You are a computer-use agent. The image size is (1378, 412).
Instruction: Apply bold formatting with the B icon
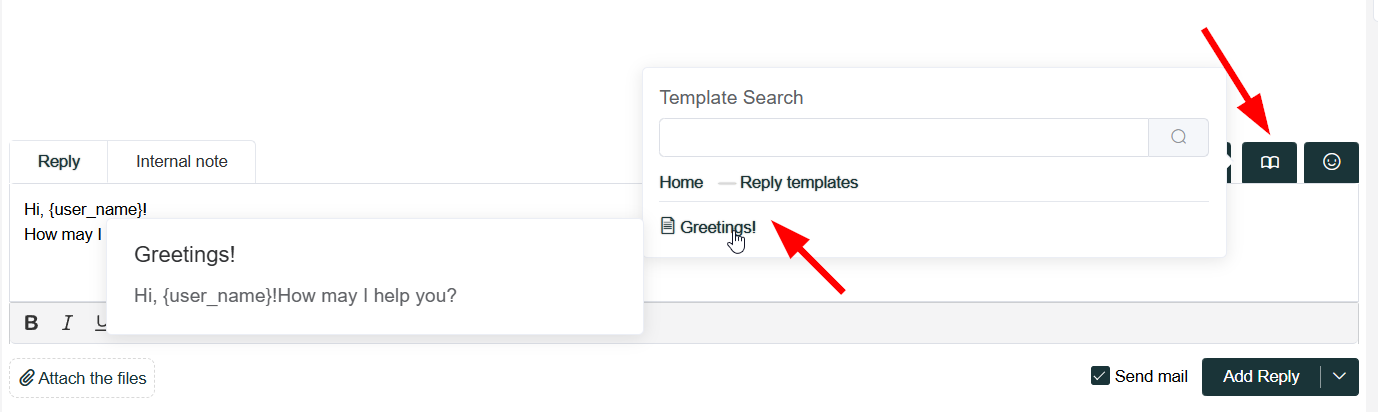31,323
